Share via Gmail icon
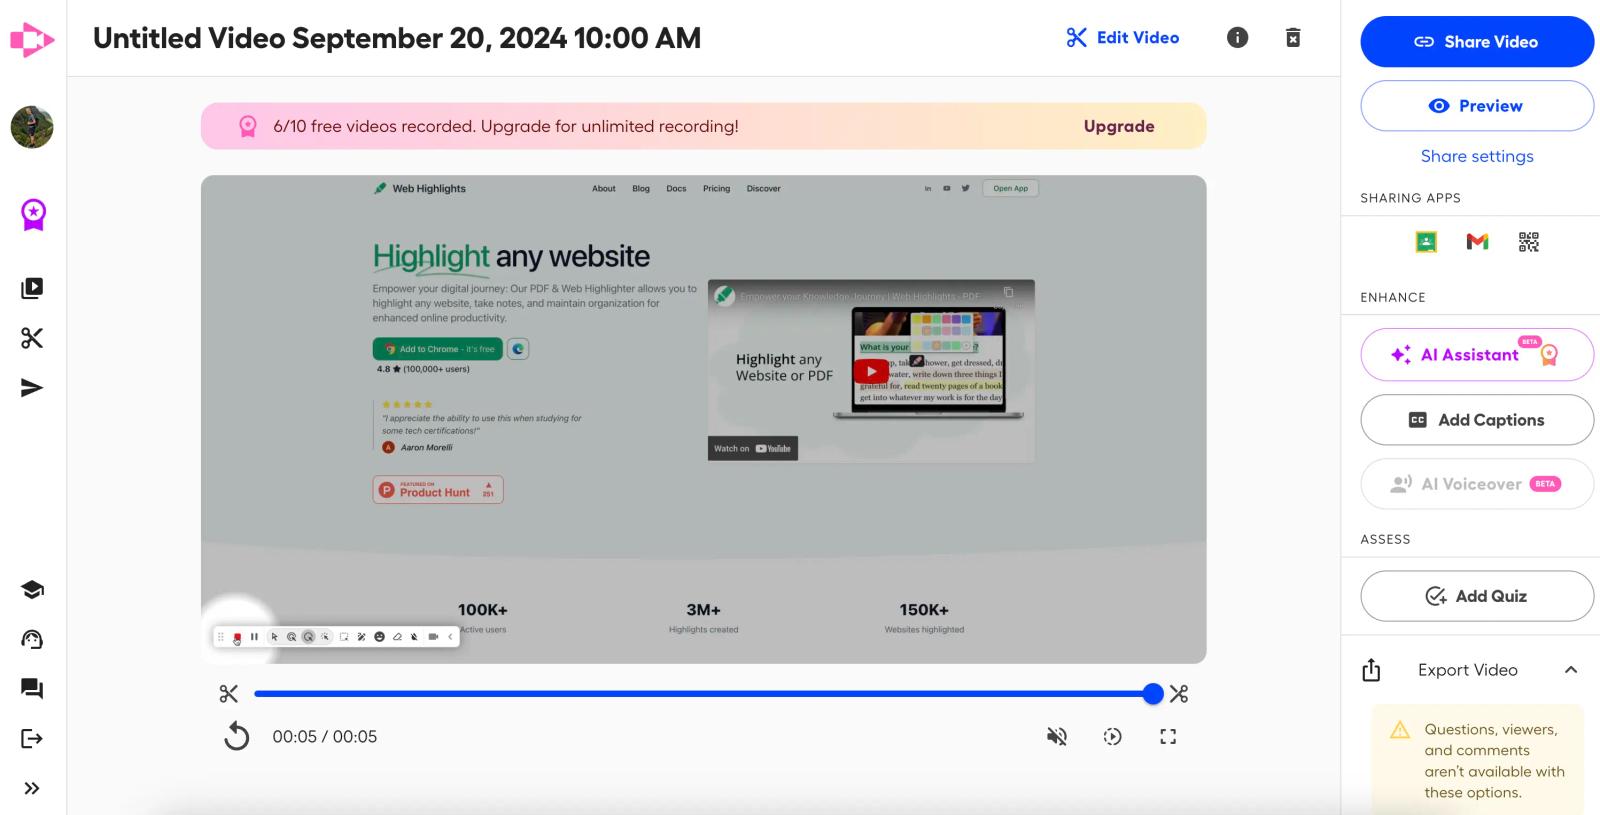 pyautogui.click(x=1477, y=242)
